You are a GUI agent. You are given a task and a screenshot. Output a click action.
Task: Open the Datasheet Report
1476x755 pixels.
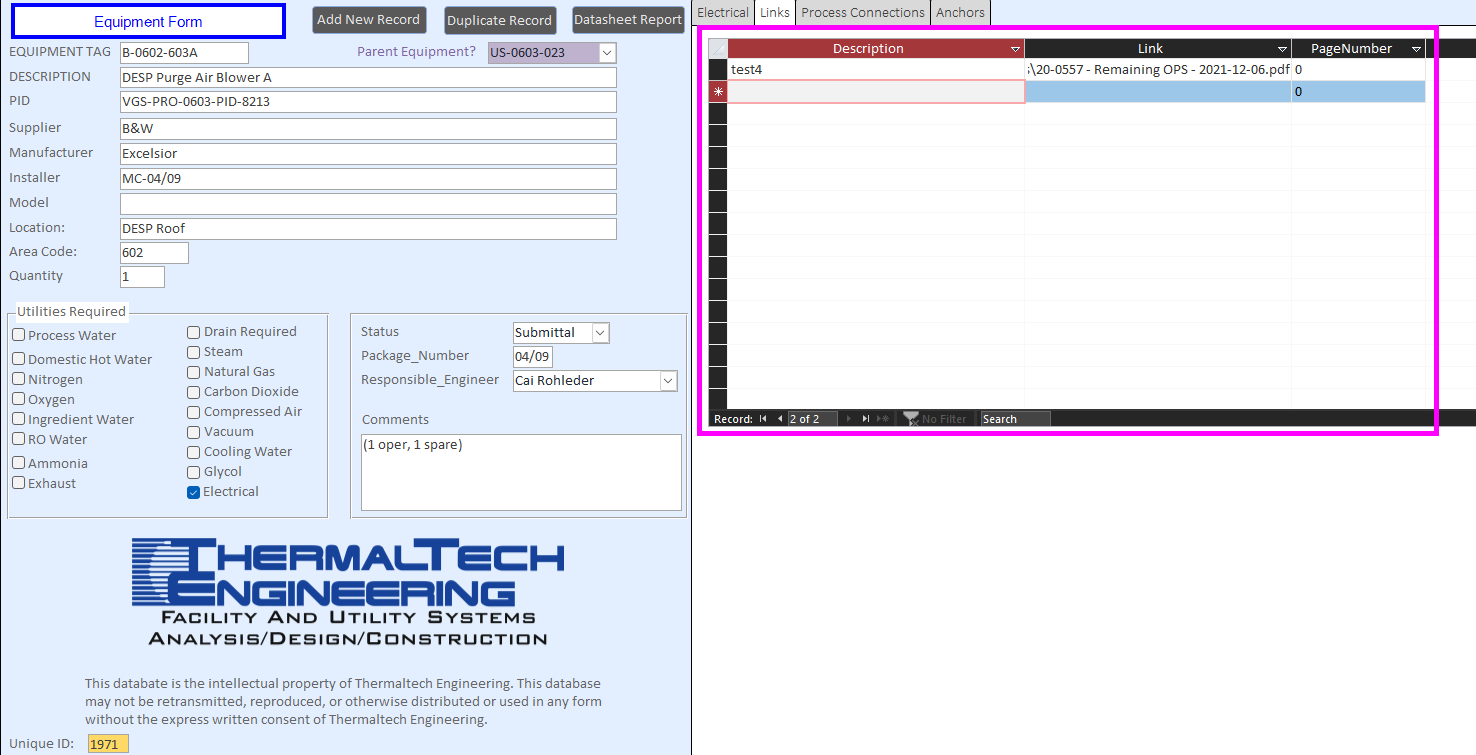[628, 20]
